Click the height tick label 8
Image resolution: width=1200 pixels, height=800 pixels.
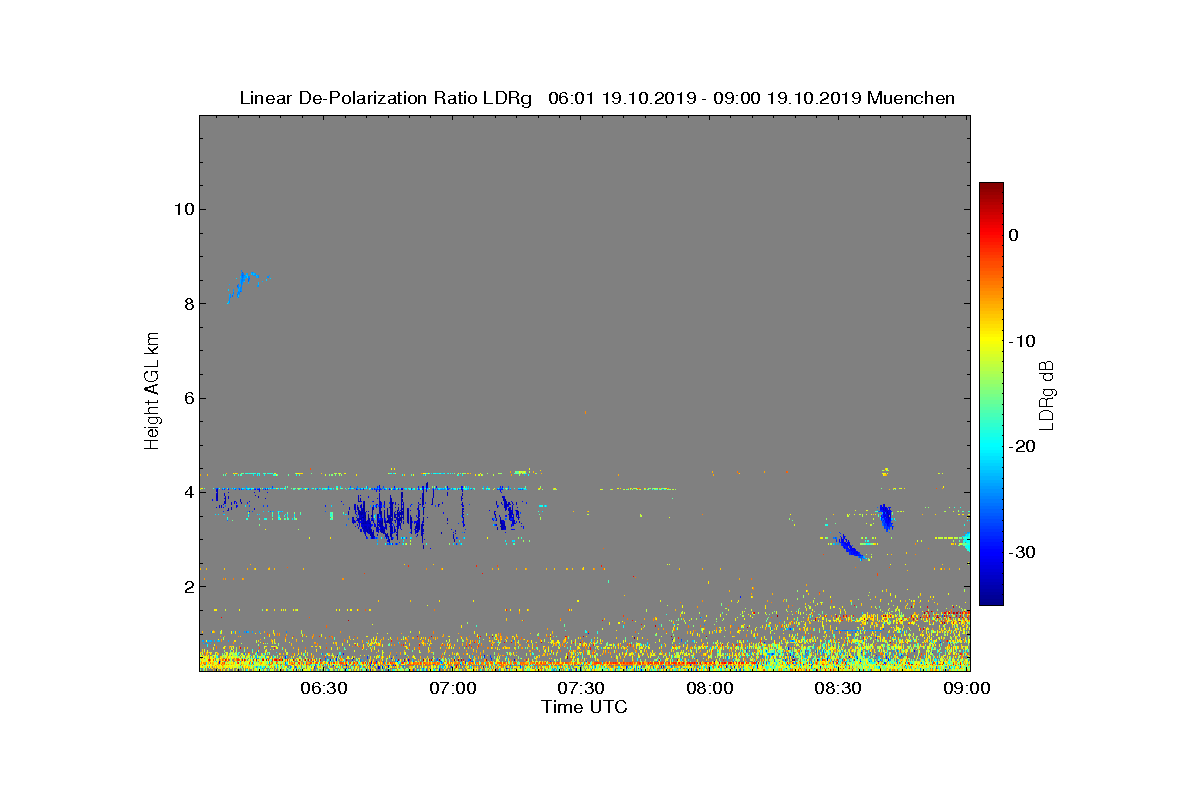[x=188, y=303]
